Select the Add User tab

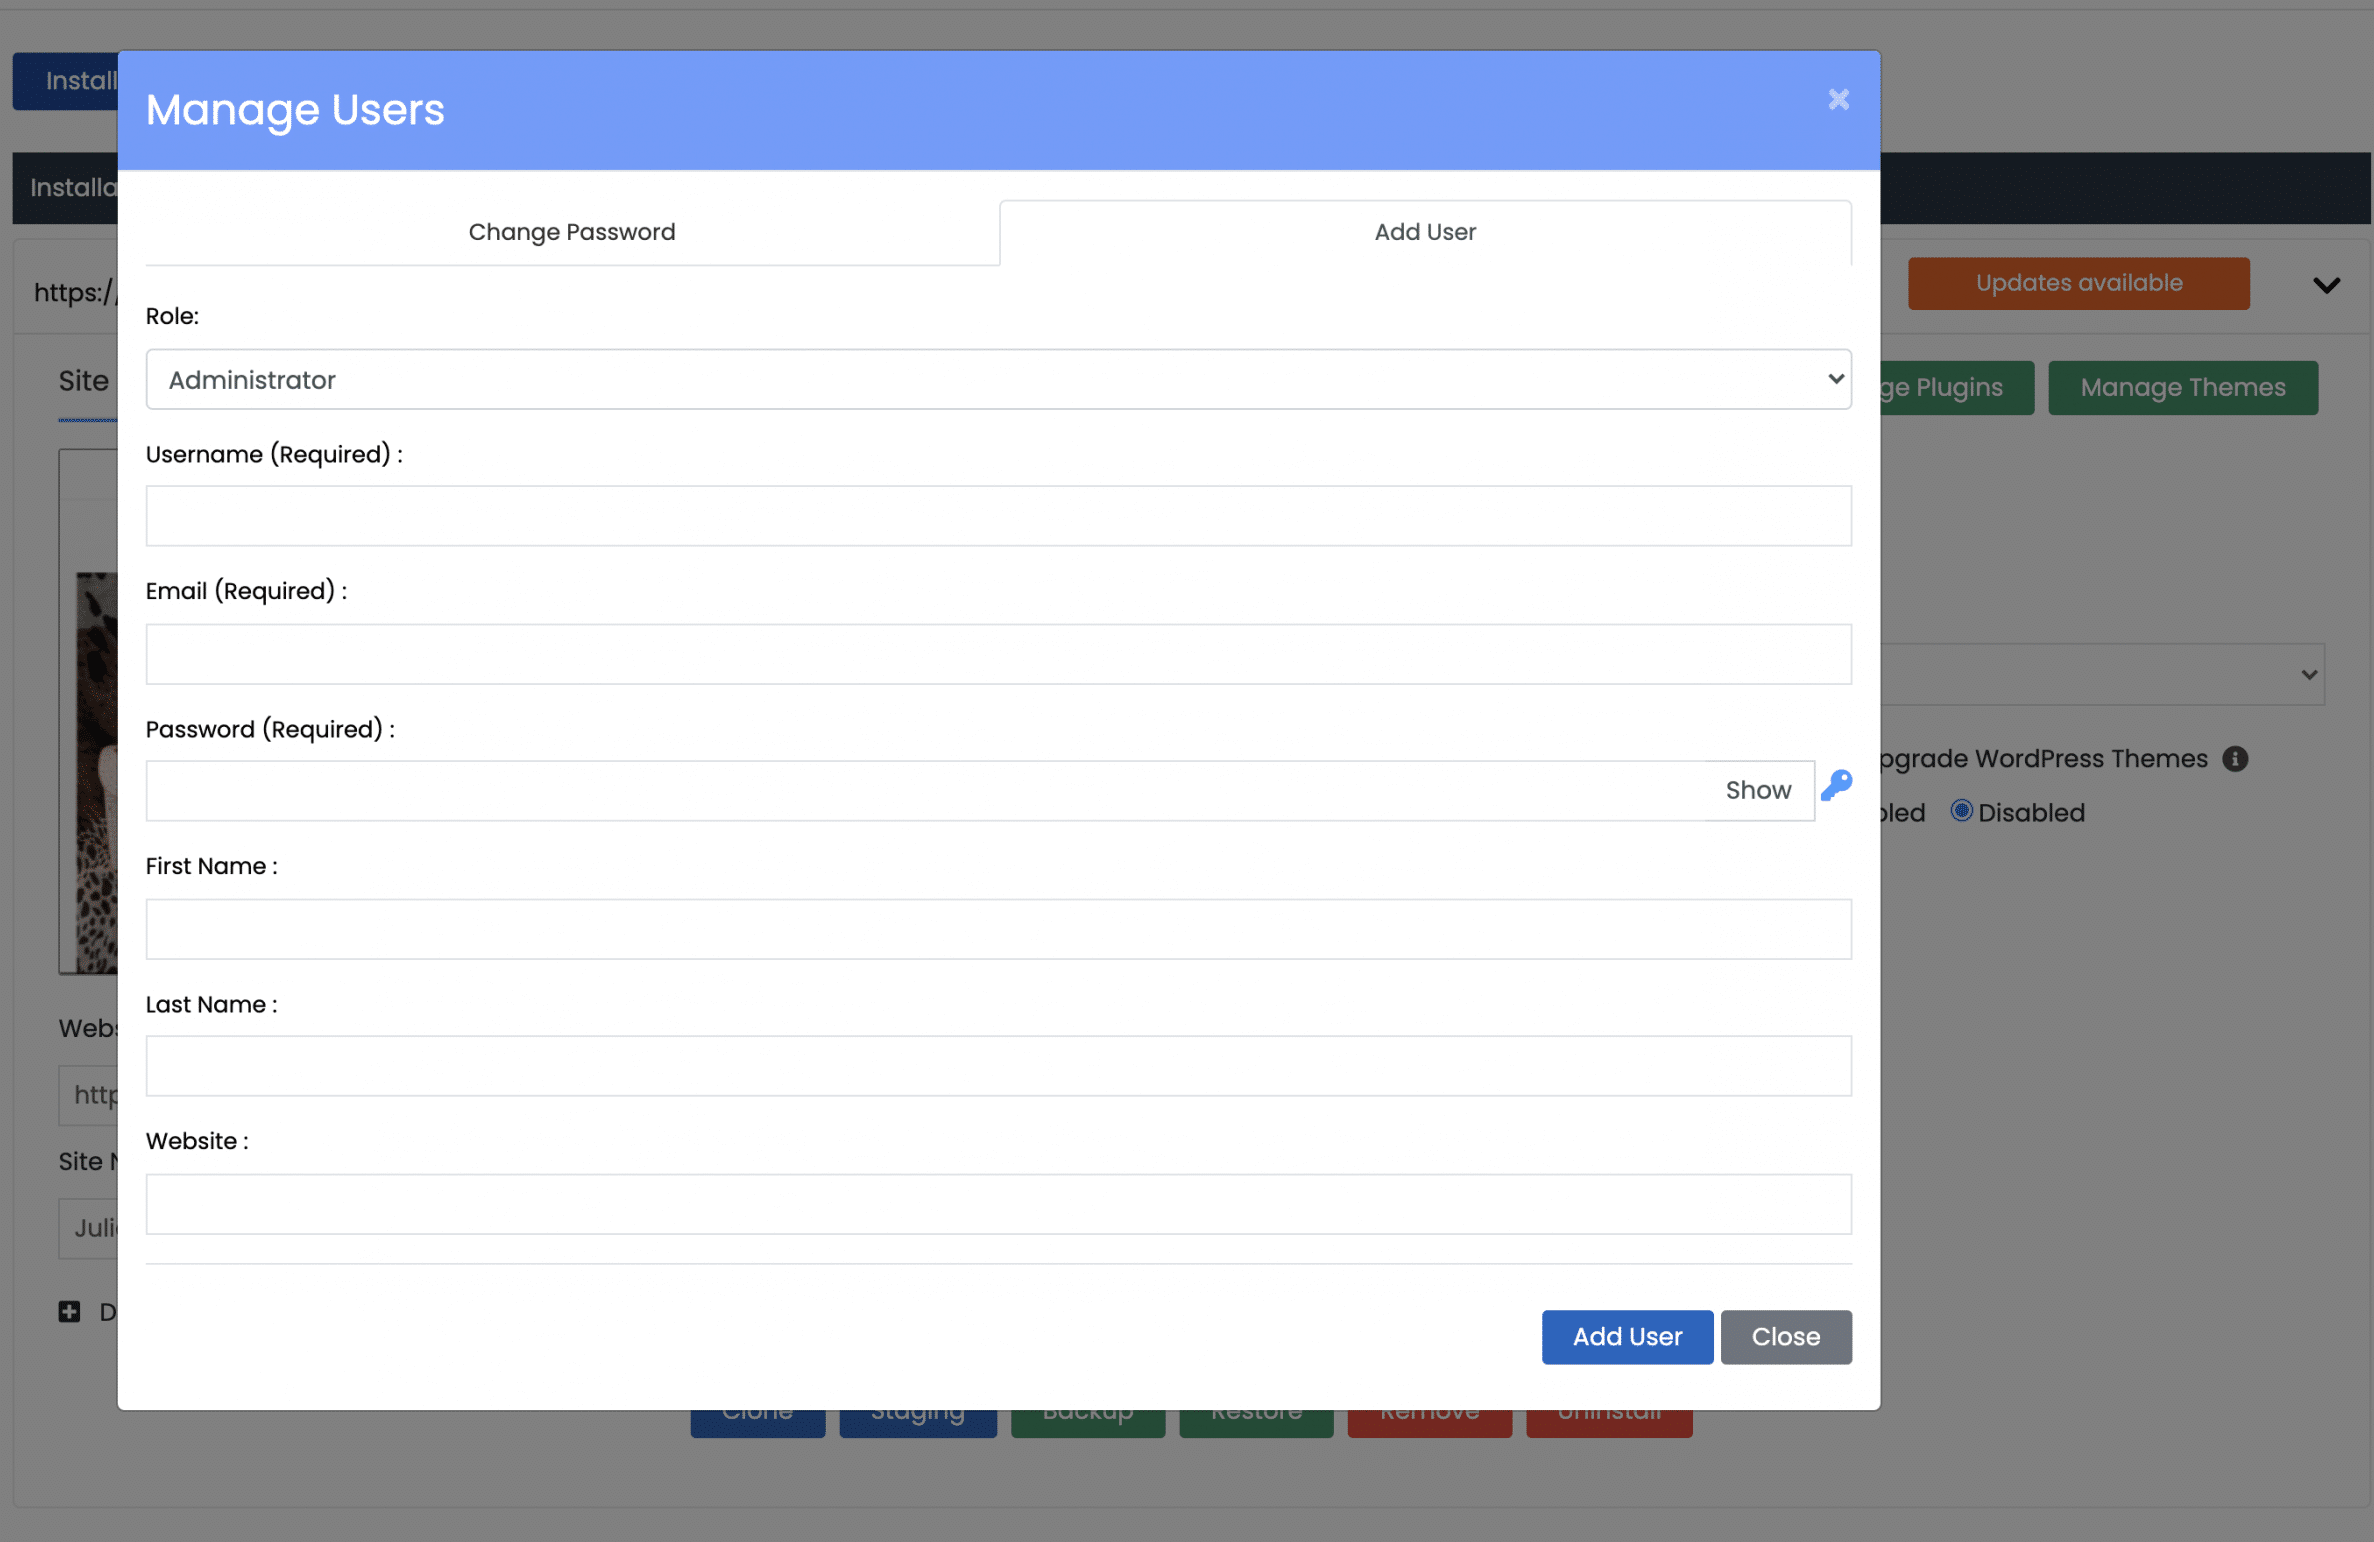[x=1425, y=232]
